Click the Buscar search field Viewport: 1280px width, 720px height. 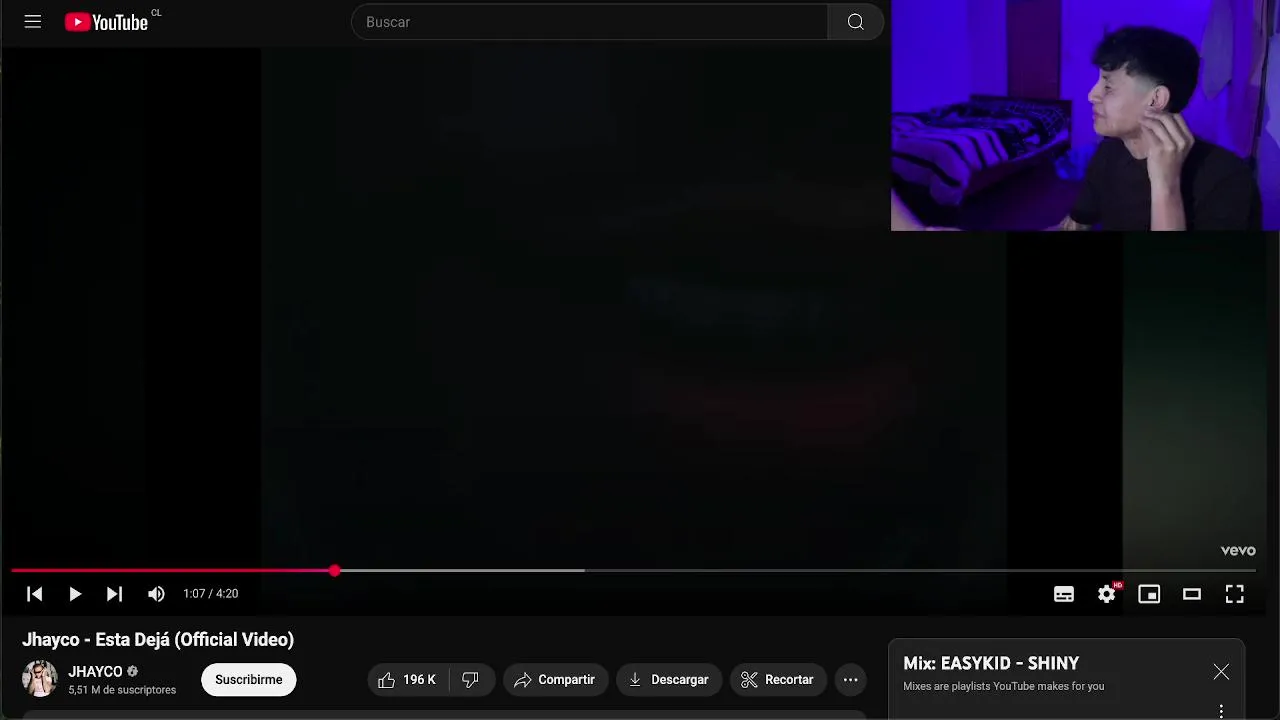pos(589,22)
